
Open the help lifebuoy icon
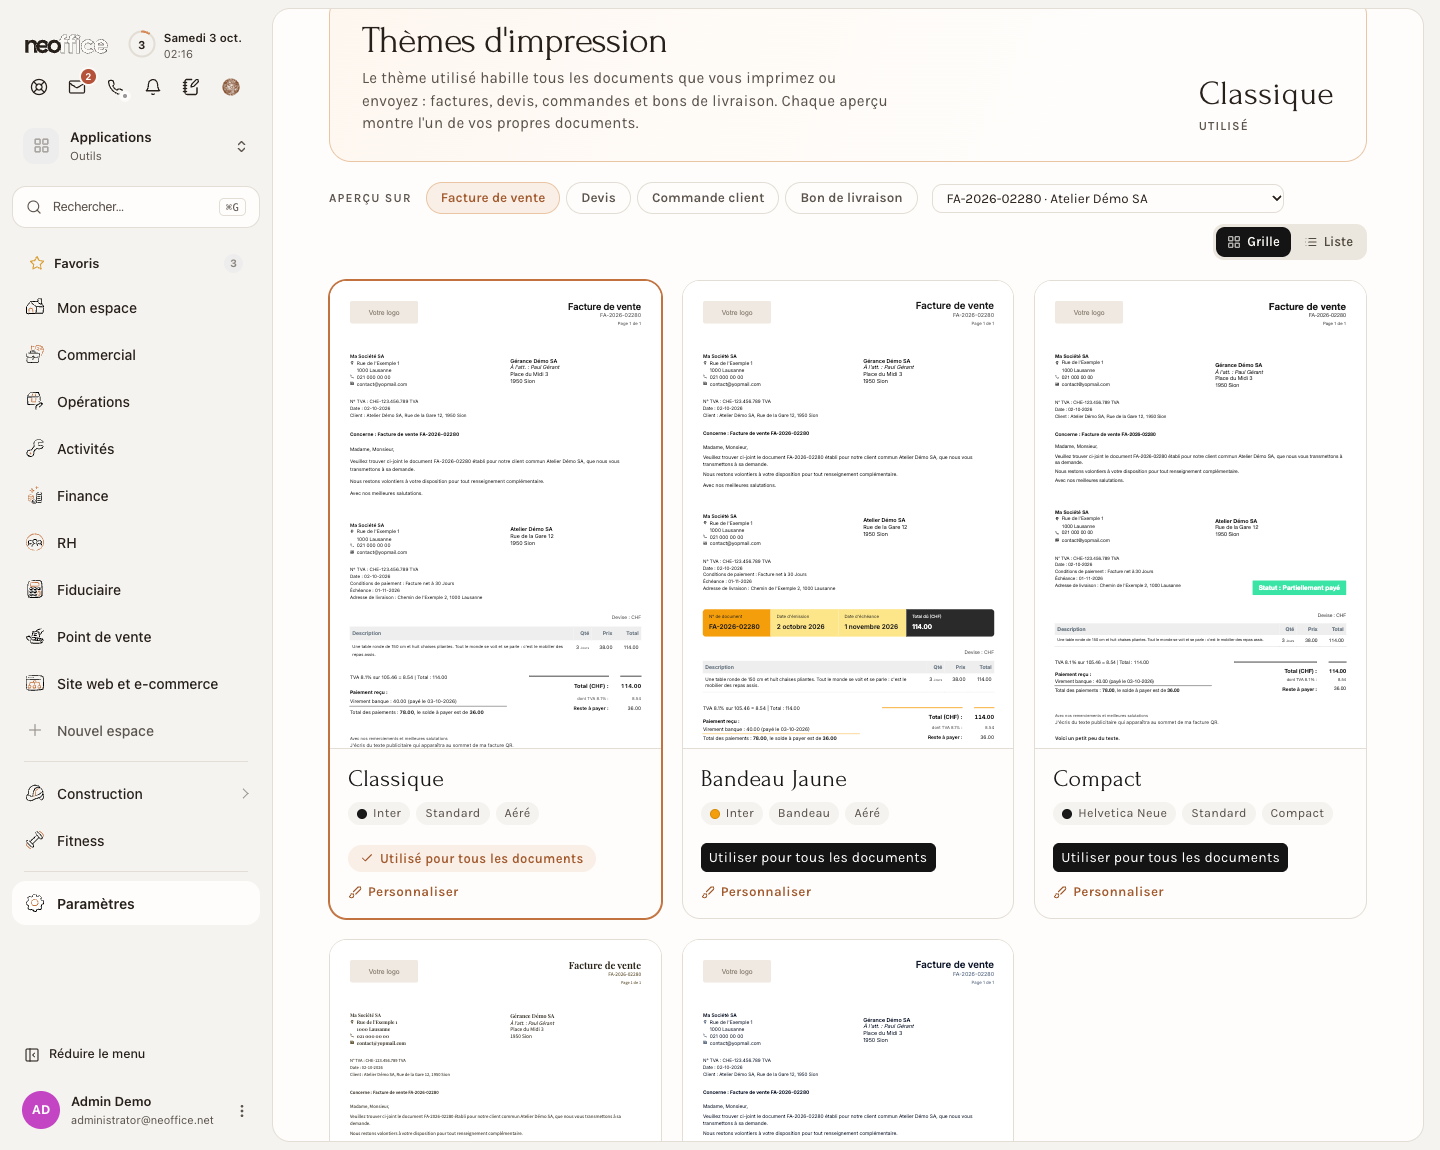tap(39, 87)
